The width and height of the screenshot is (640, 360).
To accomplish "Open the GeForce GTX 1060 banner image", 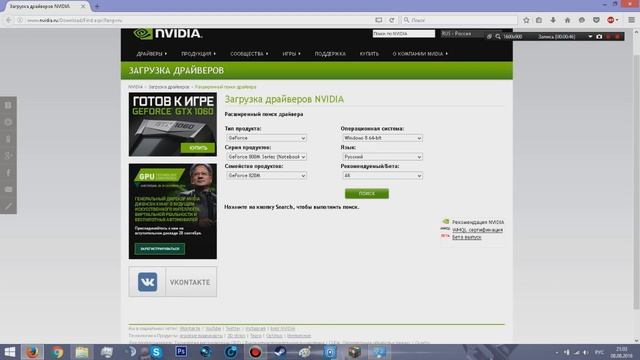I will point(173,124).
